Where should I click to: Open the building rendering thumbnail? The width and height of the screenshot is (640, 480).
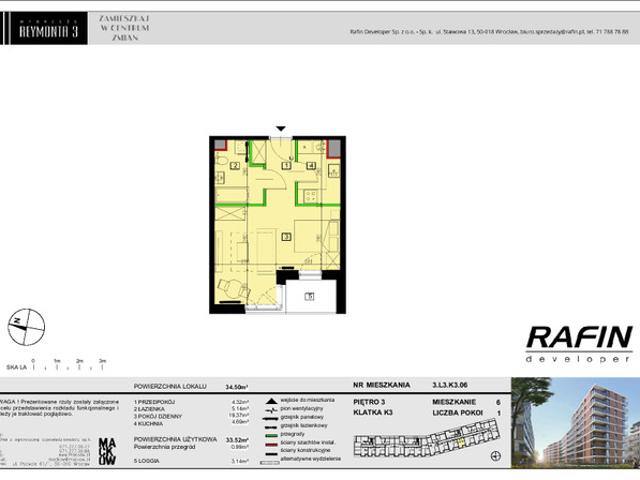point(576,422)
